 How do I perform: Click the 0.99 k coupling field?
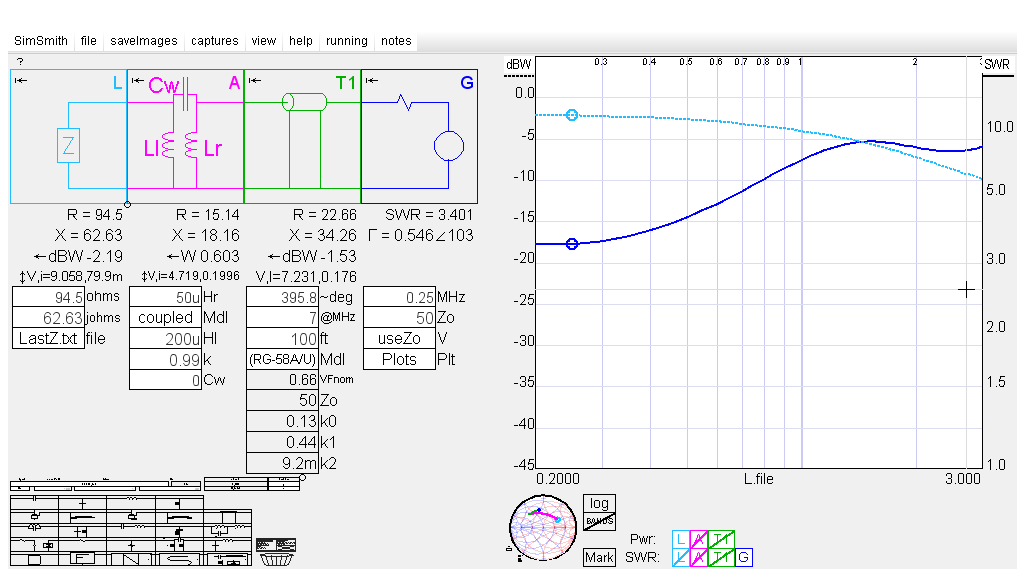click(x=165, y=359)
